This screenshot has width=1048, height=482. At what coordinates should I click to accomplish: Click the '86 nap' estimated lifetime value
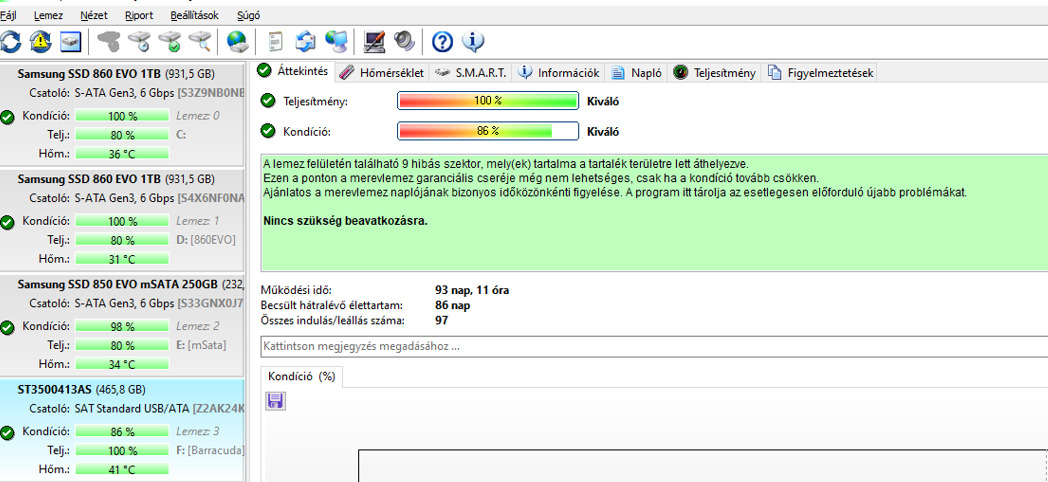[452, 305]
